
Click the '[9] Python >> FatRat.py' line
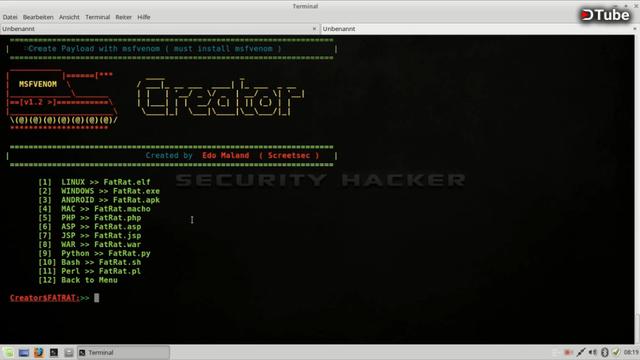tap(94, 253)
